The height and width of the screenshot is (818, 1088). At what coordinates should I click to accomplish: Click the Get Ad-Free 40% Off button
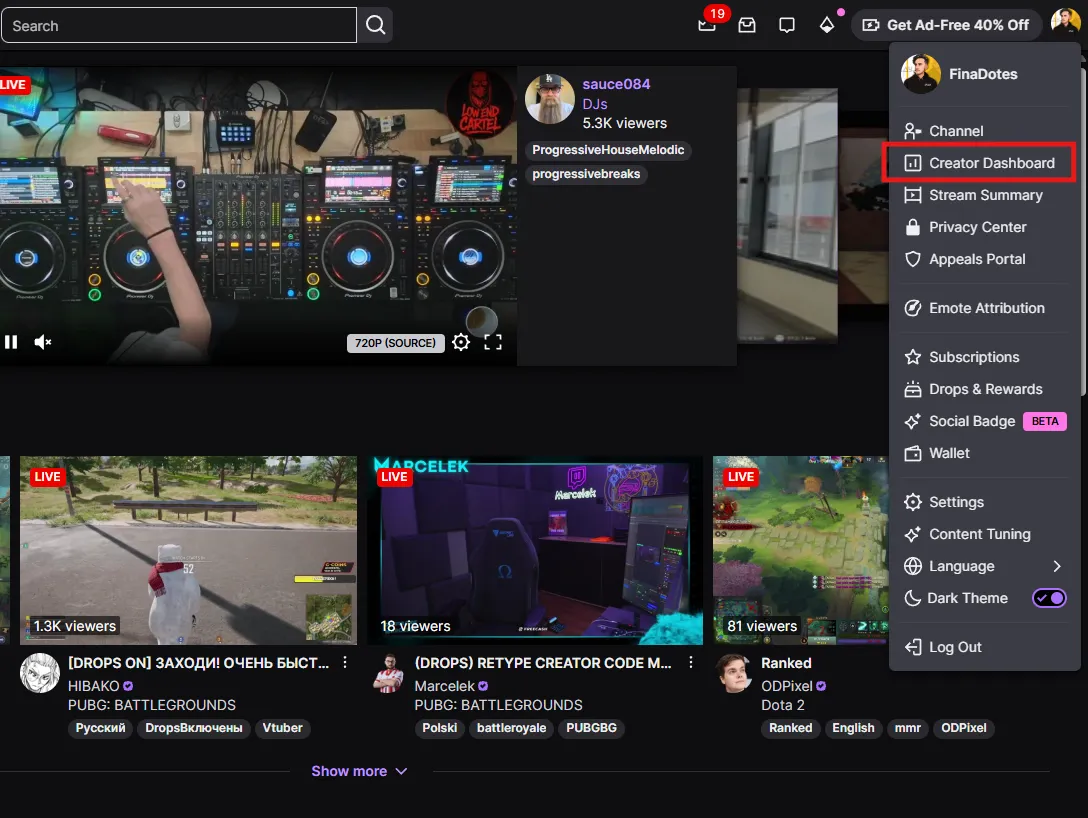[x=945, y=25]
